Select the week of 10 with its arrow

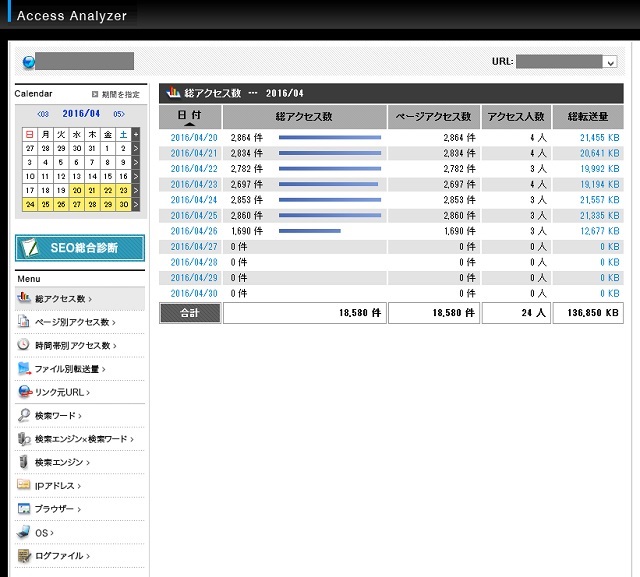pos(136,176)
